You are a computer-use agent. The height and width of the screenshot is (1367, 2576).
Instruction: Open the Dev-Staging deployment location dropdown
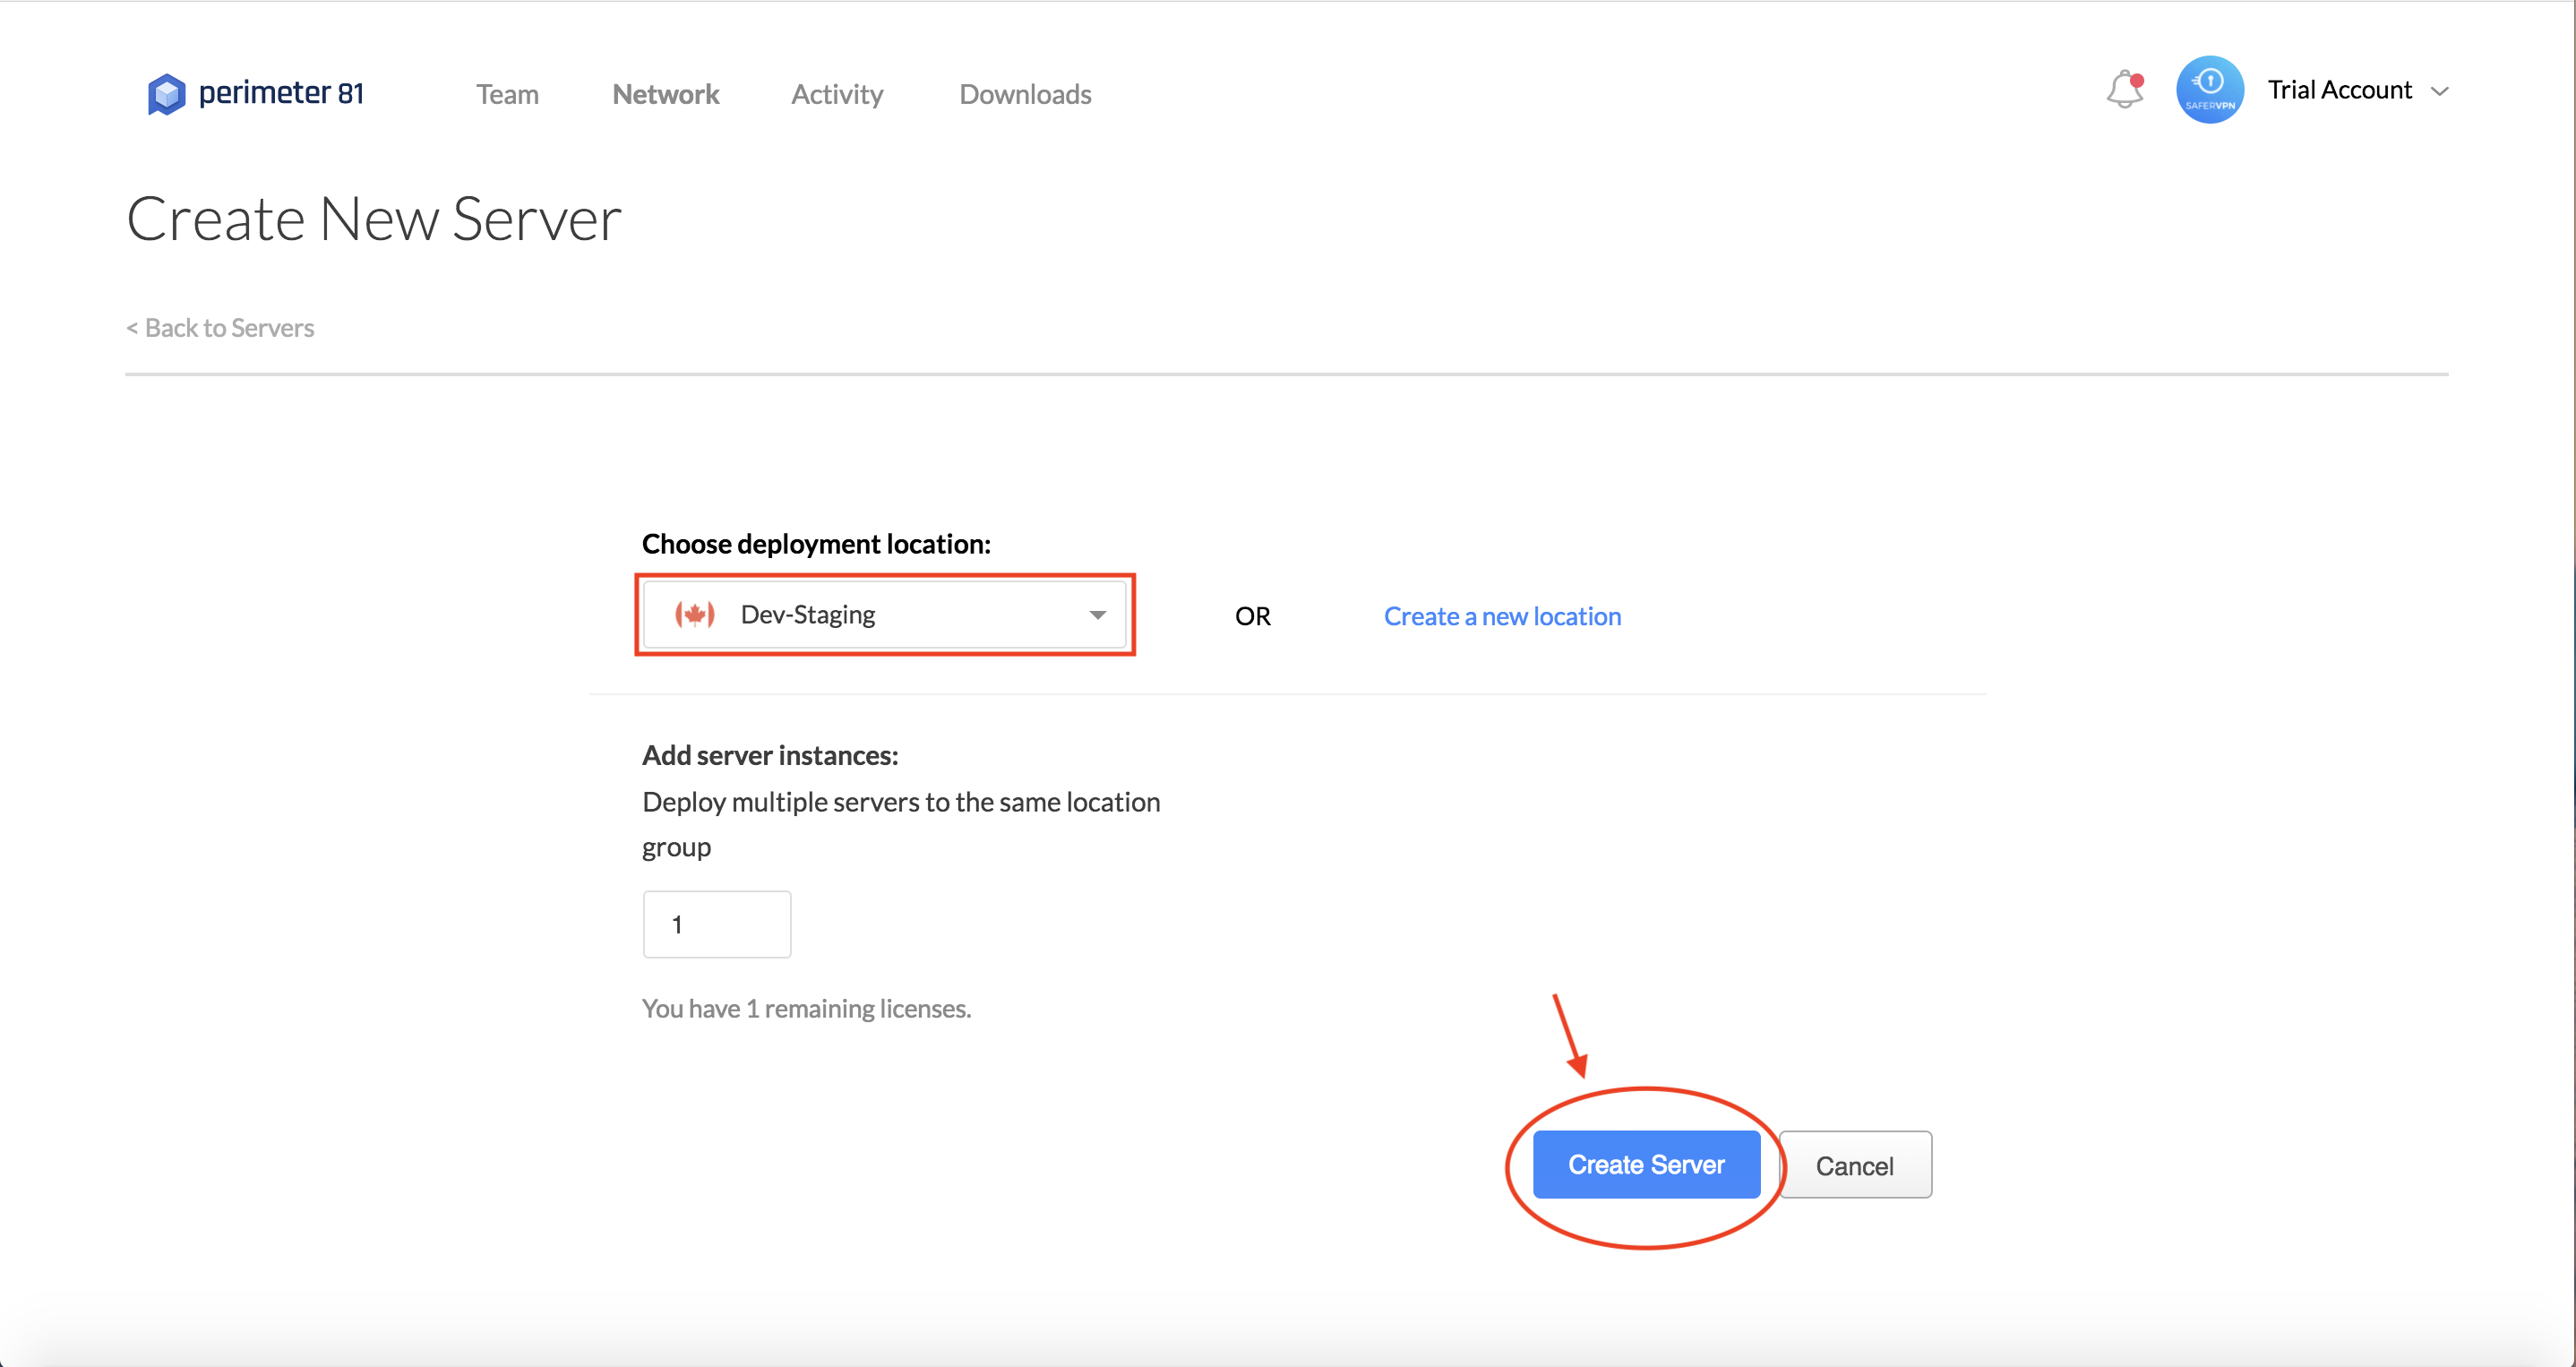[884, 614]
